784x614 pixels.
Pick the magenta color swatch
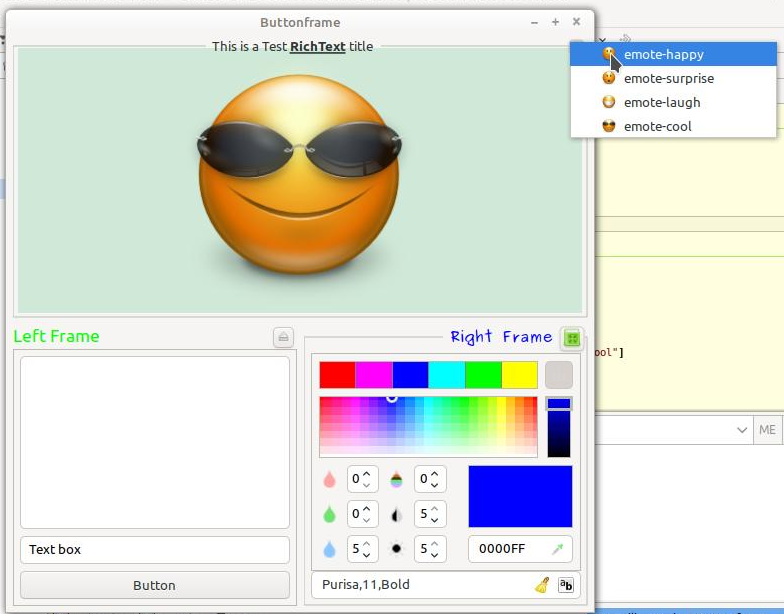[x=374, y=375]
